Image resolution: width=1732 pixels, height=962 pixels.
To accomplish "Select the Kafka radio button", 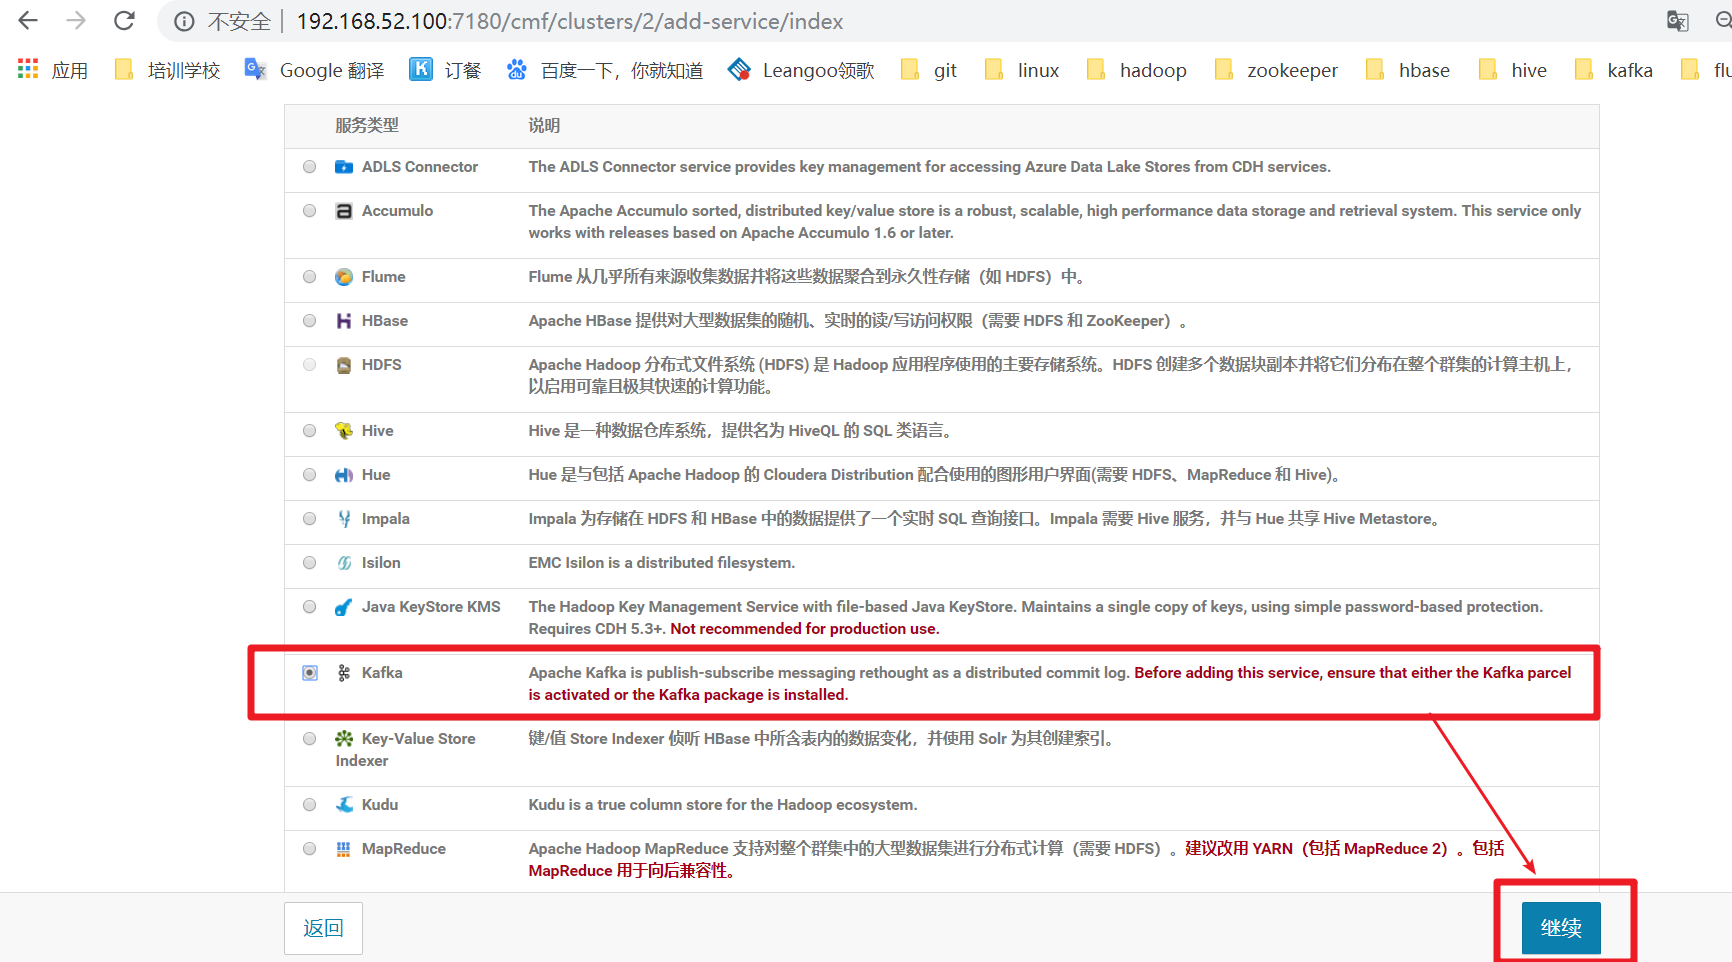I will 310,673.
